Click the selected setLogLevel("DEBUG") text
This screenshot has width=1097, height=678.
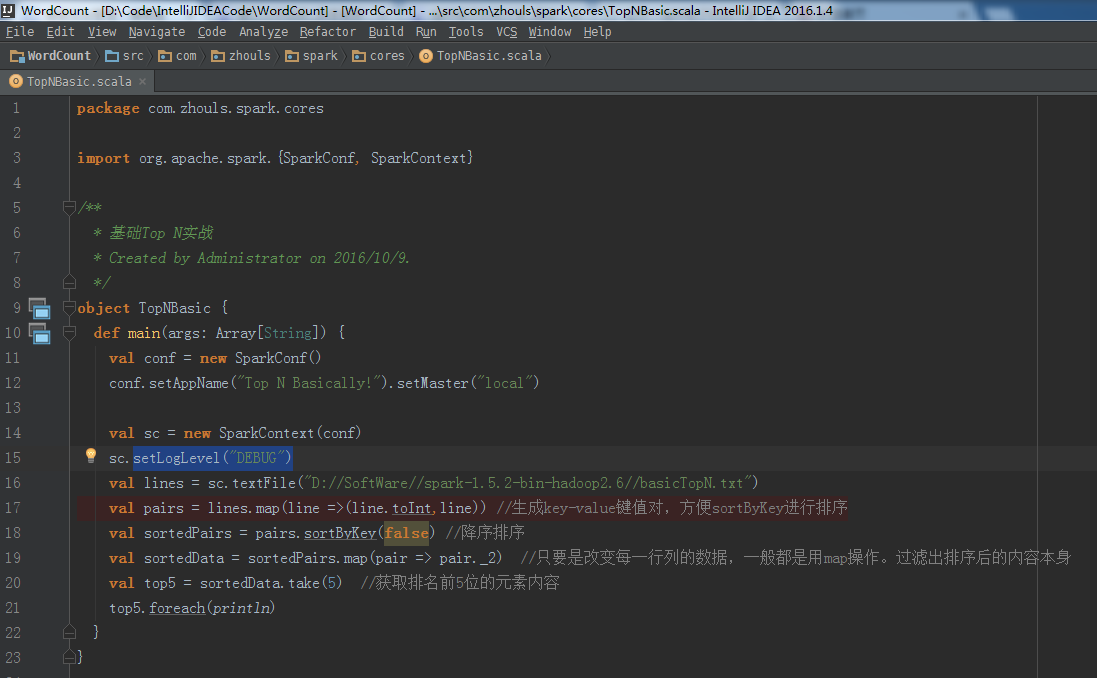click(213, 458)
